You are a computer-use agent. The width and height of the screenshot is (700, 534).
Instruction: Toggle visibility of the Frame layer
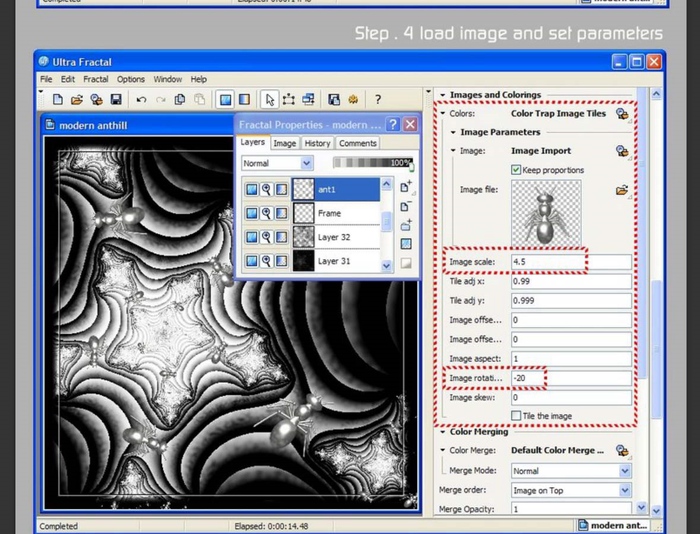pos(252,213)
